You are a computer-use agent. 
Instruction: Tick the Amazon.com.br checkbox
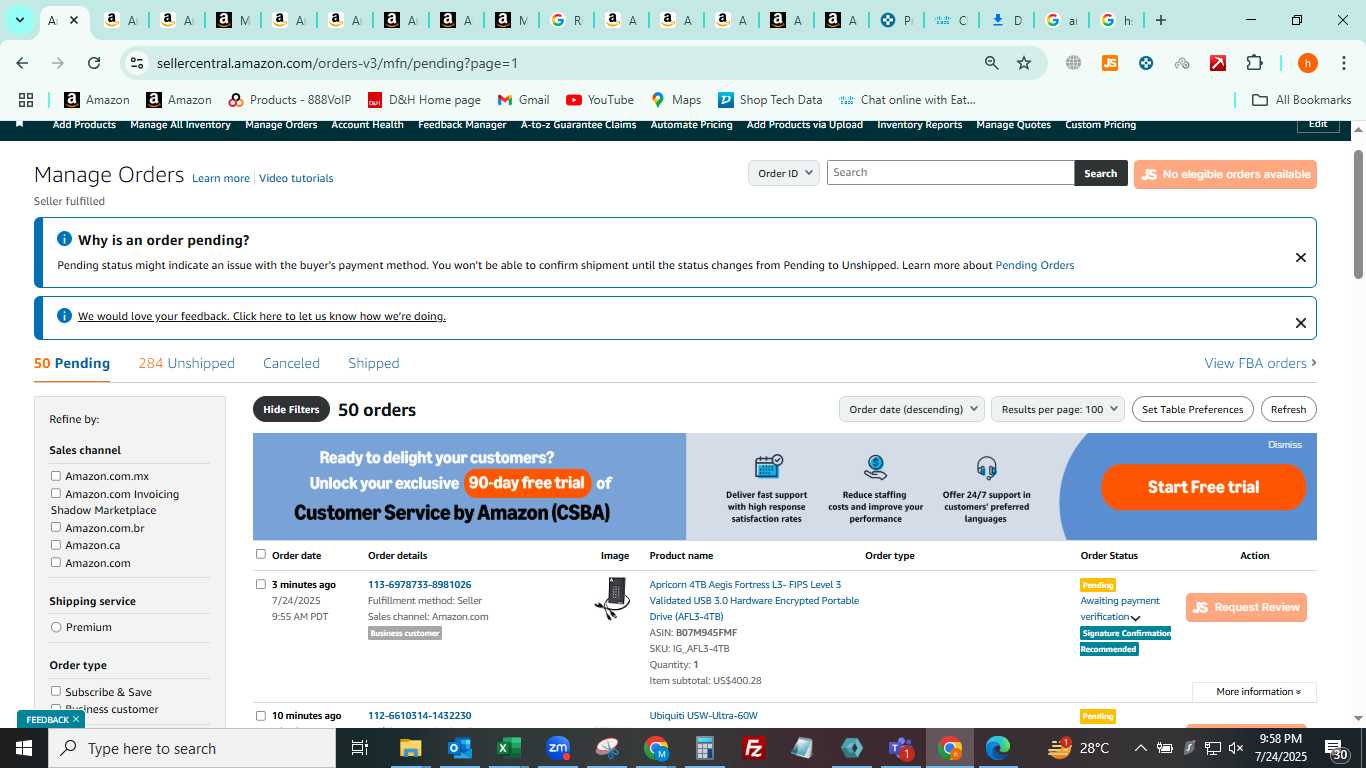tap(56, 527)
